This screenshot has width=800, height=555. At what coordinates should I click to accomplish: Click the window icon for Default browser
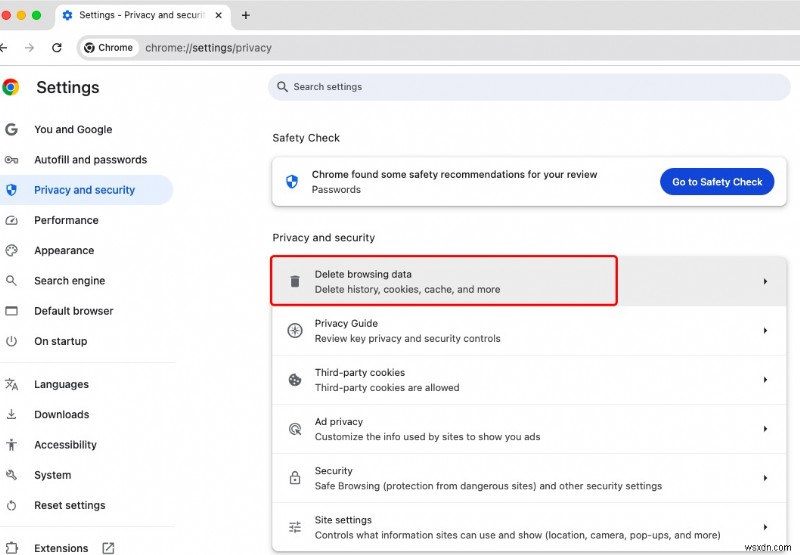point(11,311)
